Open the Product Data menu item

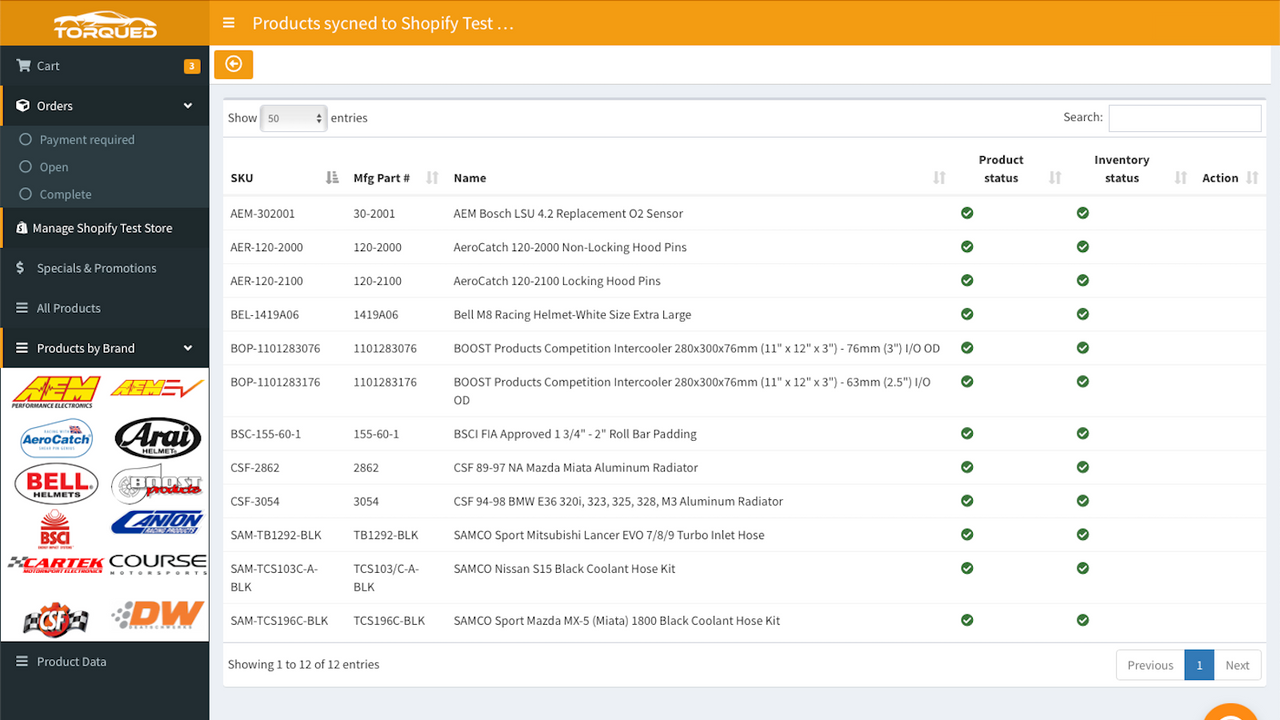pos(104,662)
